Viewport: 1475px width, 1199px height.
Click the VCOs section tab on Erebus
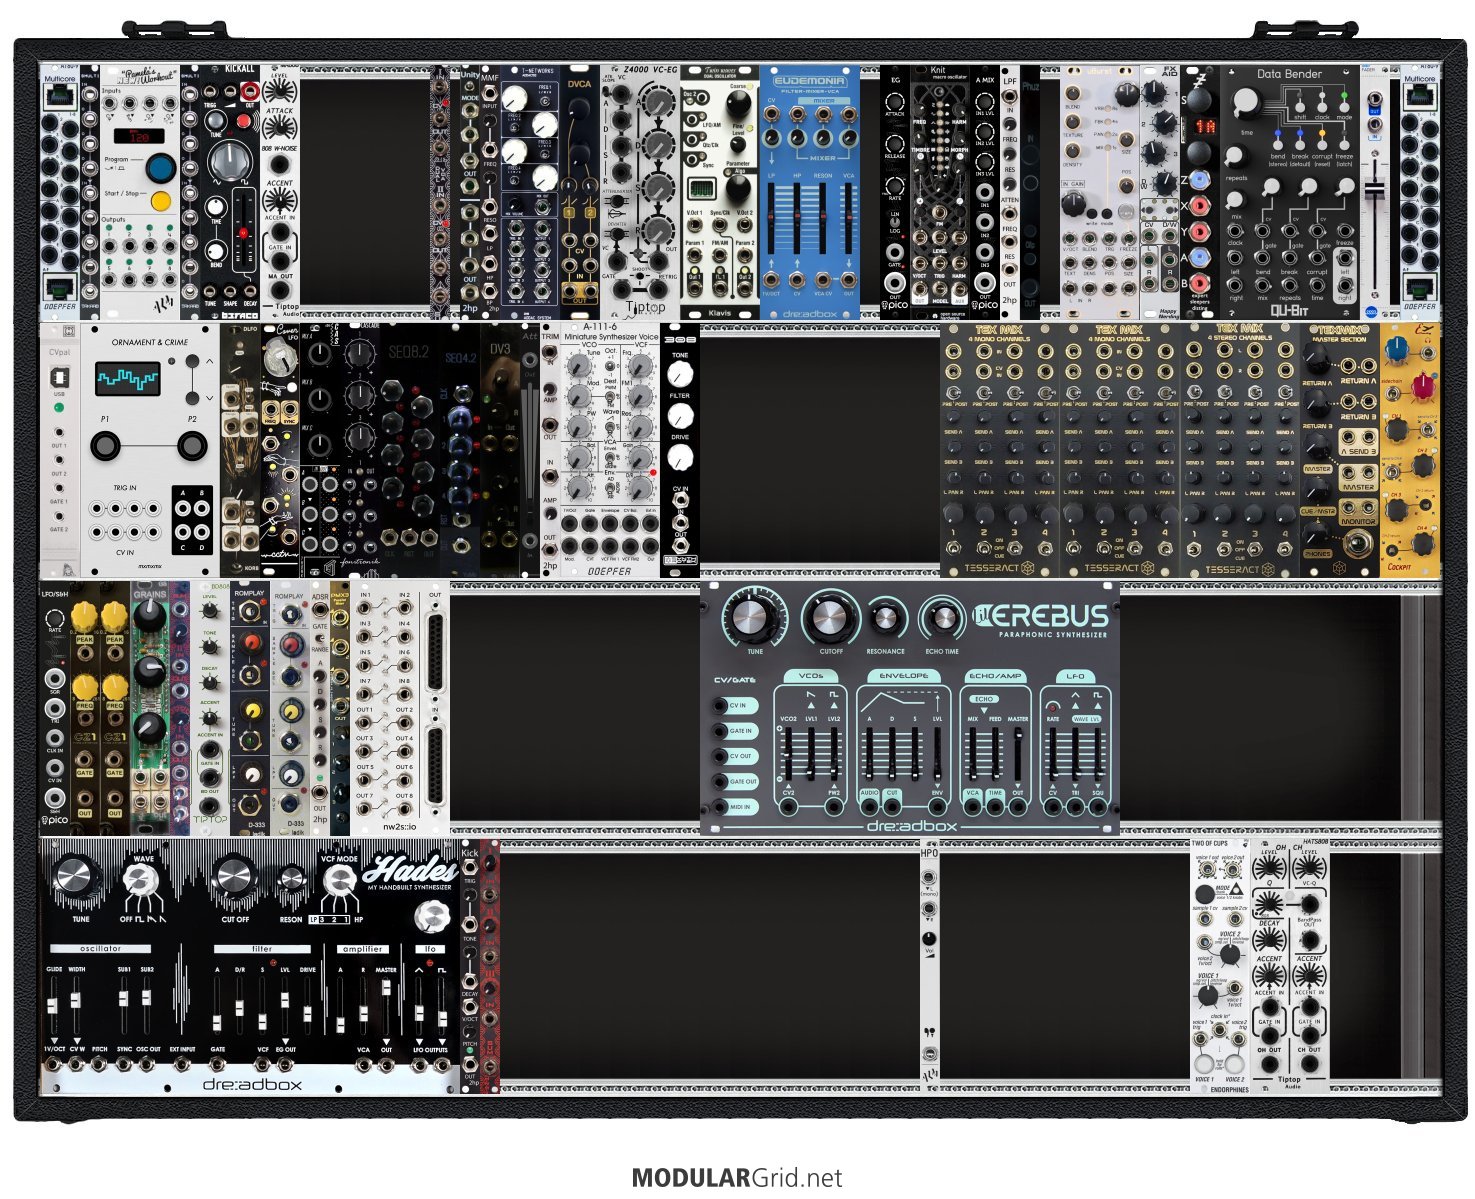(810, 676)
